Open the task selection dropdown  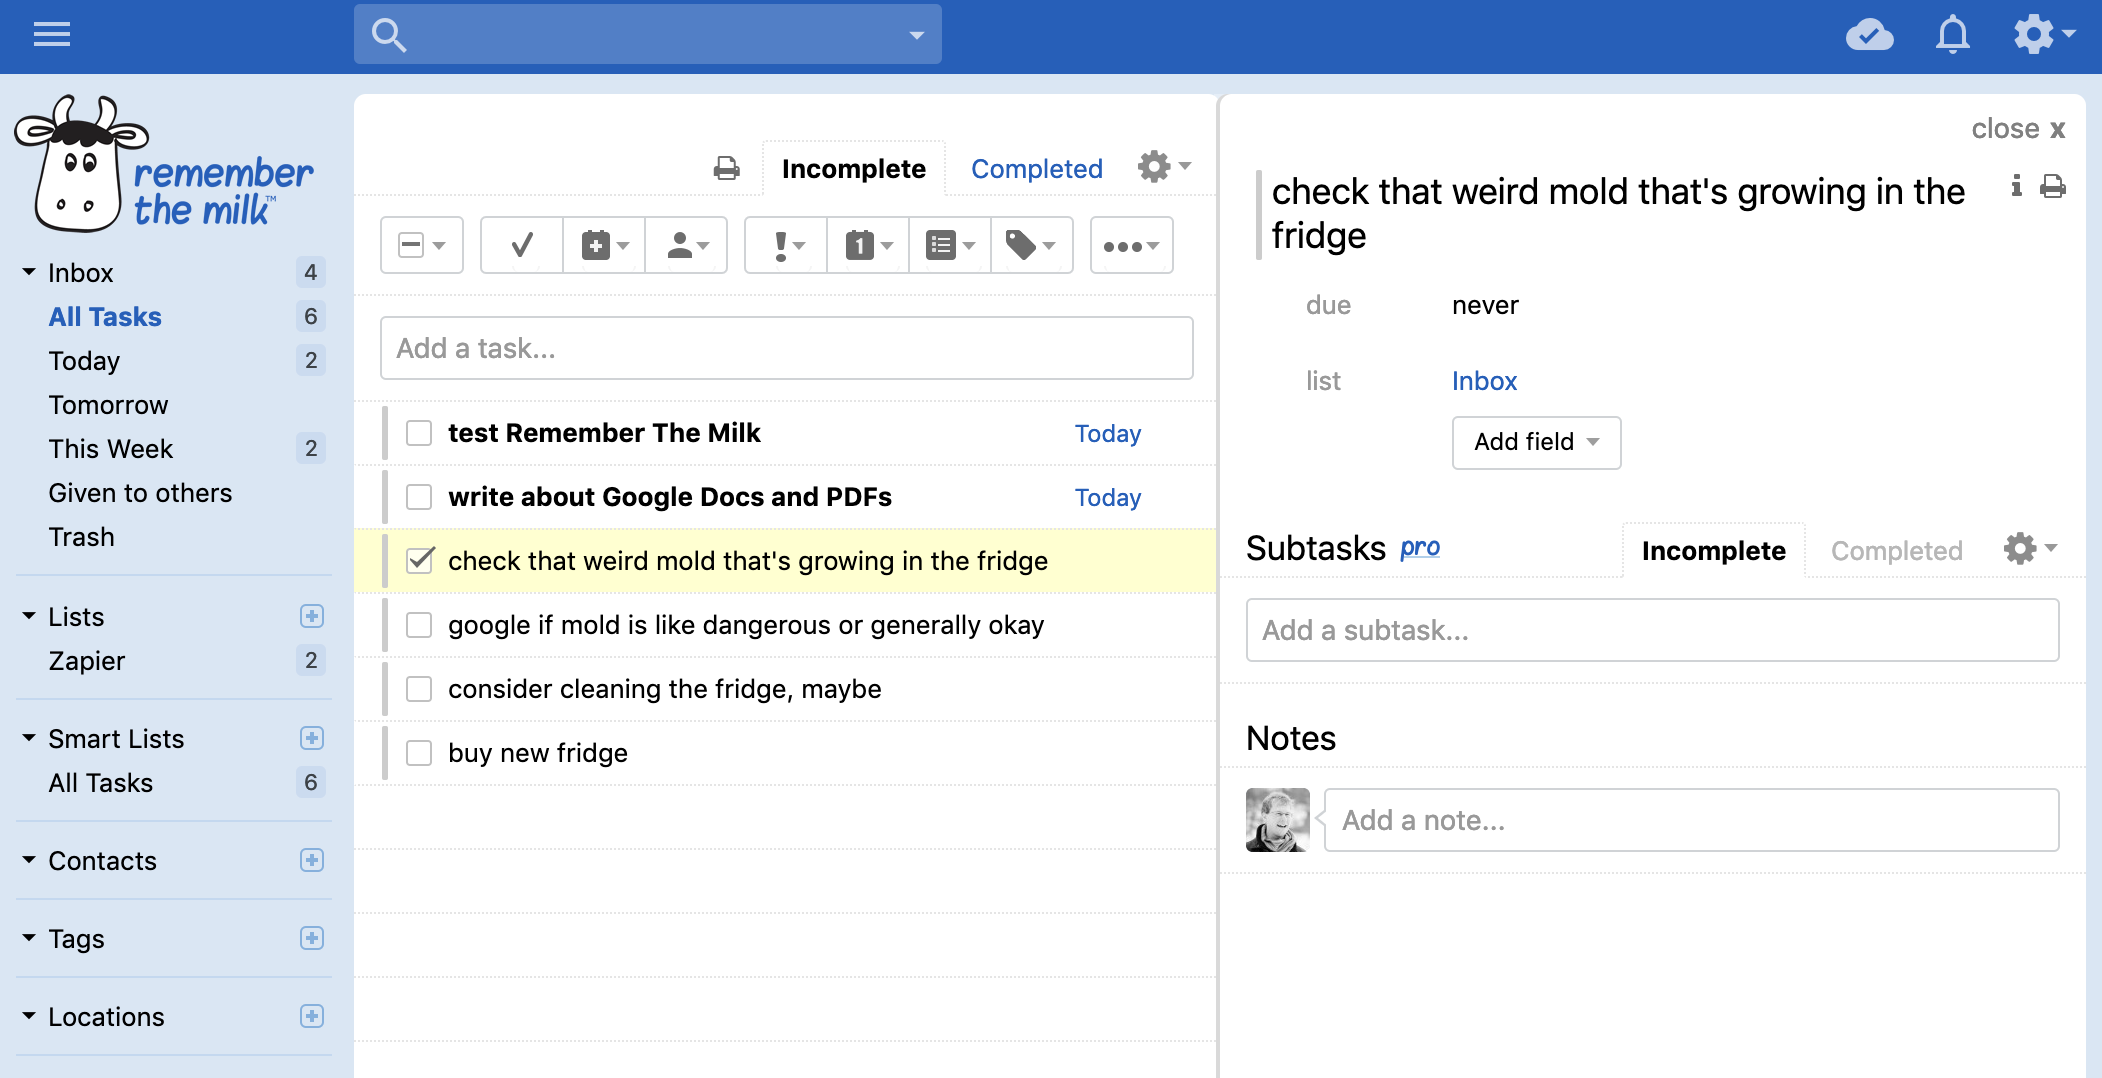(x=422, y=245)
